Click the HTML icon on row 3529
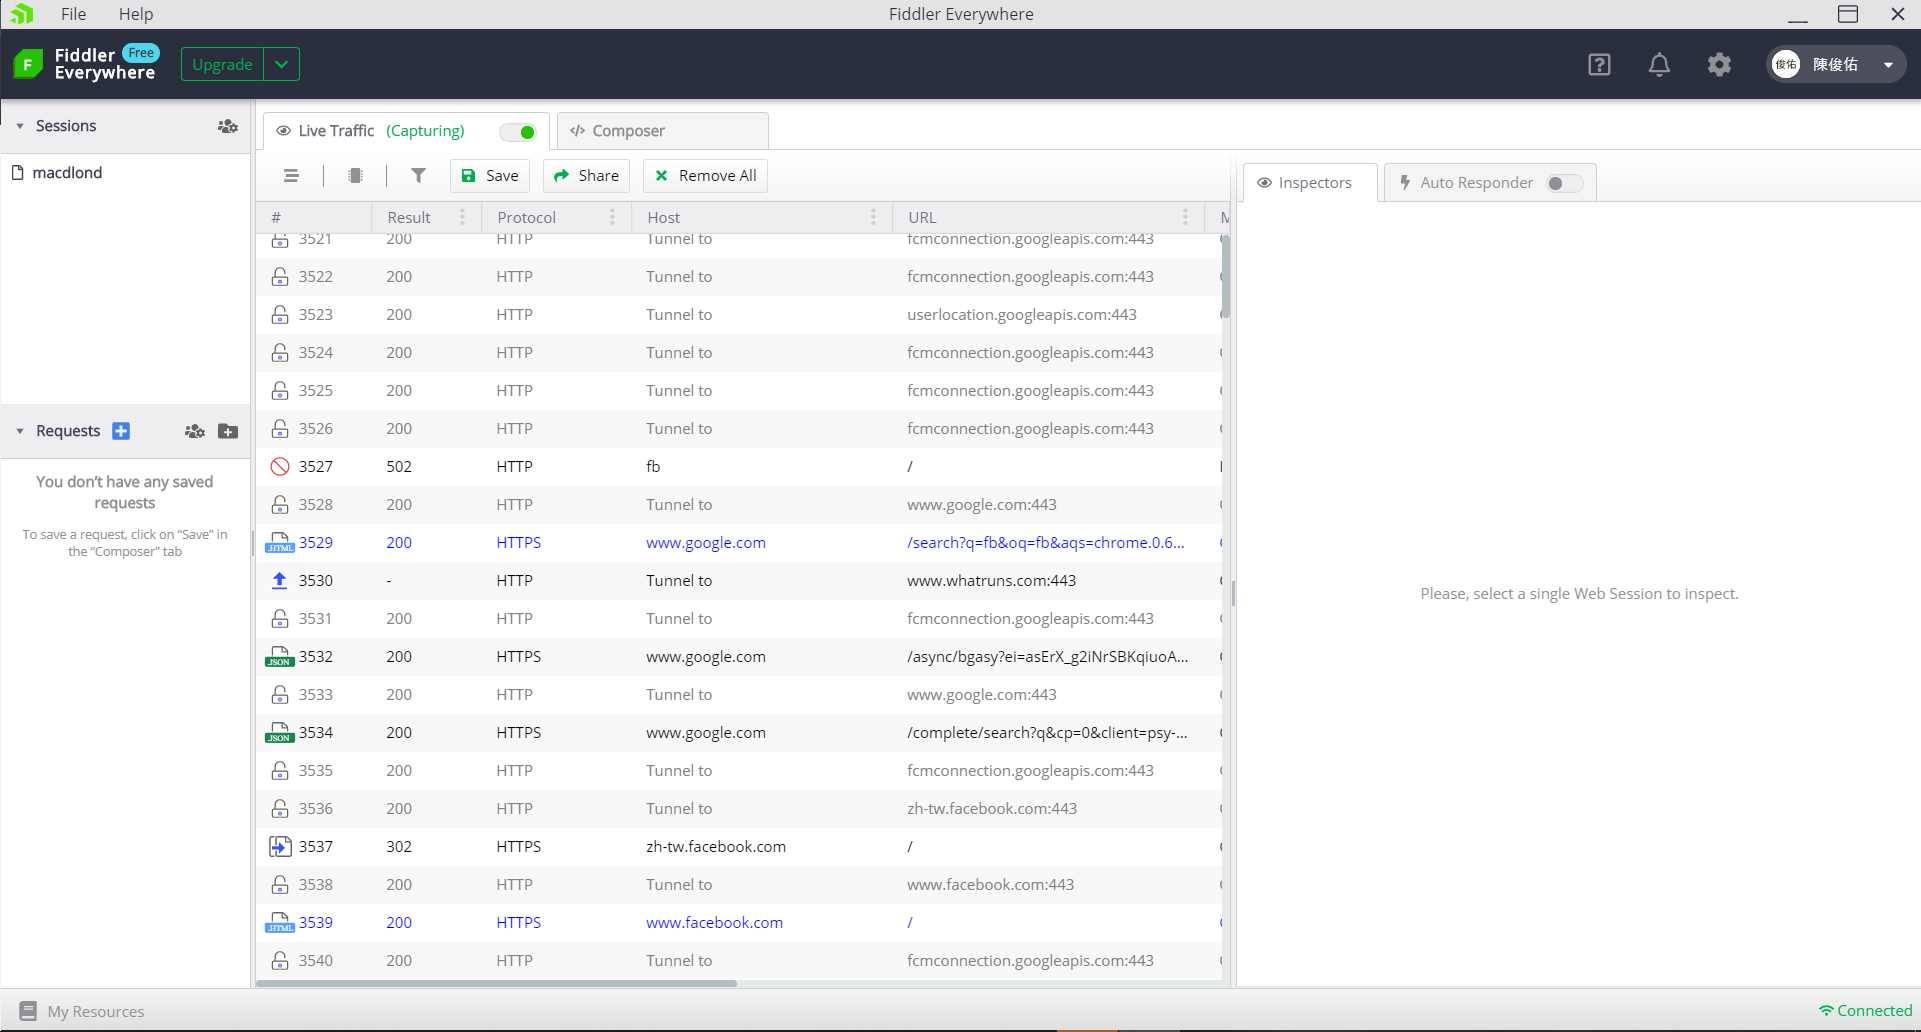 pos(280,543)
